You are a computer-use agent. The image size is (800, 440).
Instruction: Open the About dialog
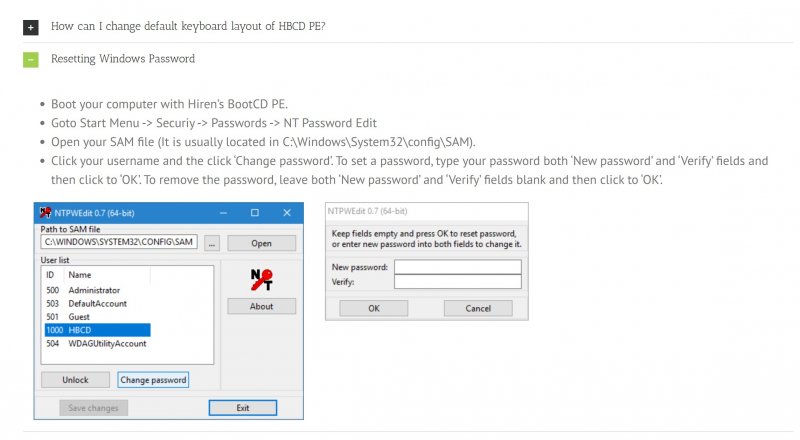[x=261, y=306]
